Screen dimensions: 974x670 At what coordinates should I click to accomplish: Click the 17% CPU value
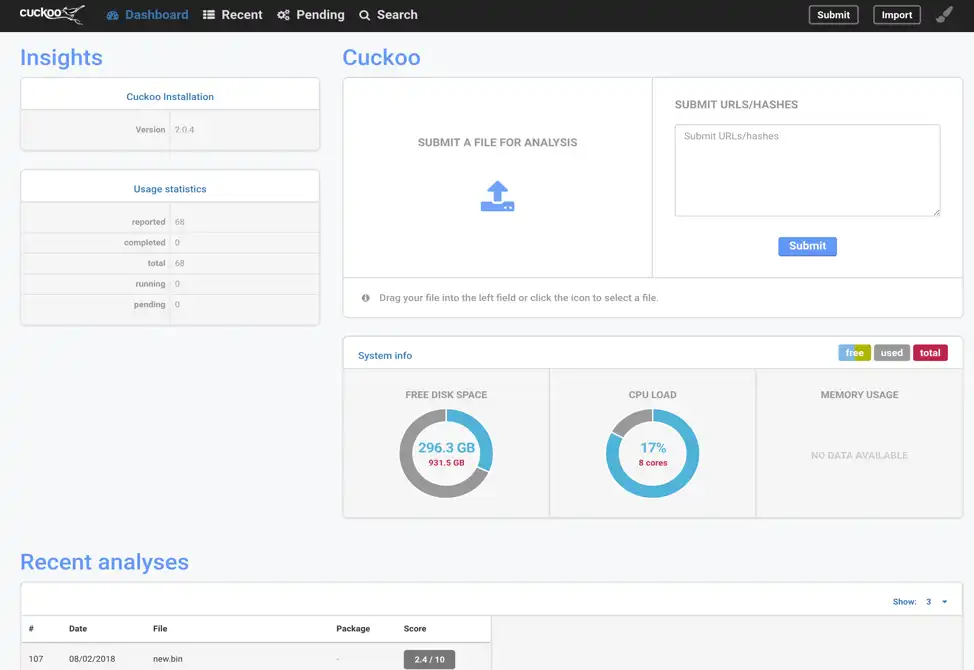click(653, 448)
